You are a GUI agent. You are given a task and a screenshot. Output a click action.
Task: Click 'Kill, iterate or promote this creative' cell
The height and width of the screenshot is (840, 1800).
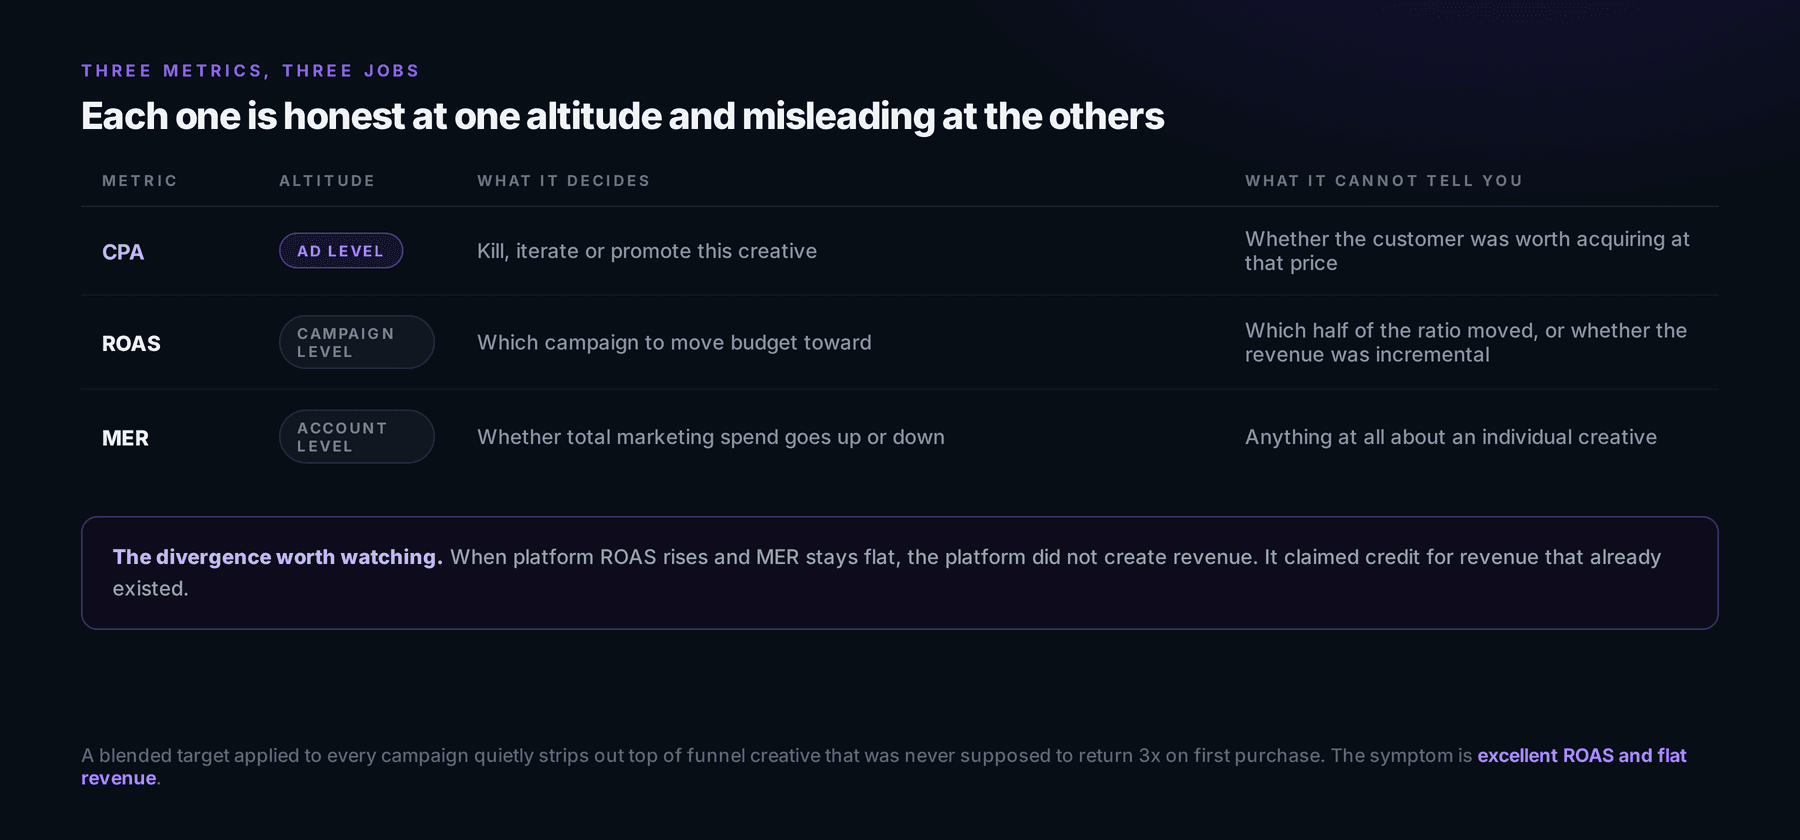click(647, 251)
